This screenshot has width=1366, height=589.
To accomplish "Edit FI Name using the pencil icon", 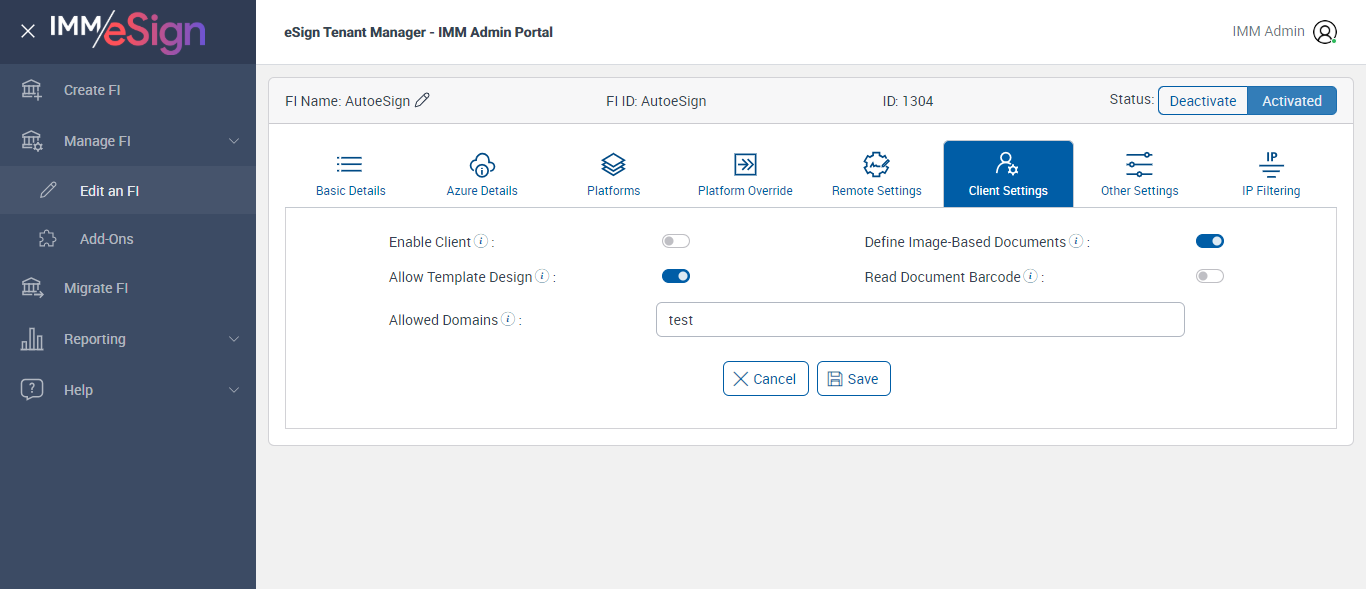I will click(x=422, y=100).
